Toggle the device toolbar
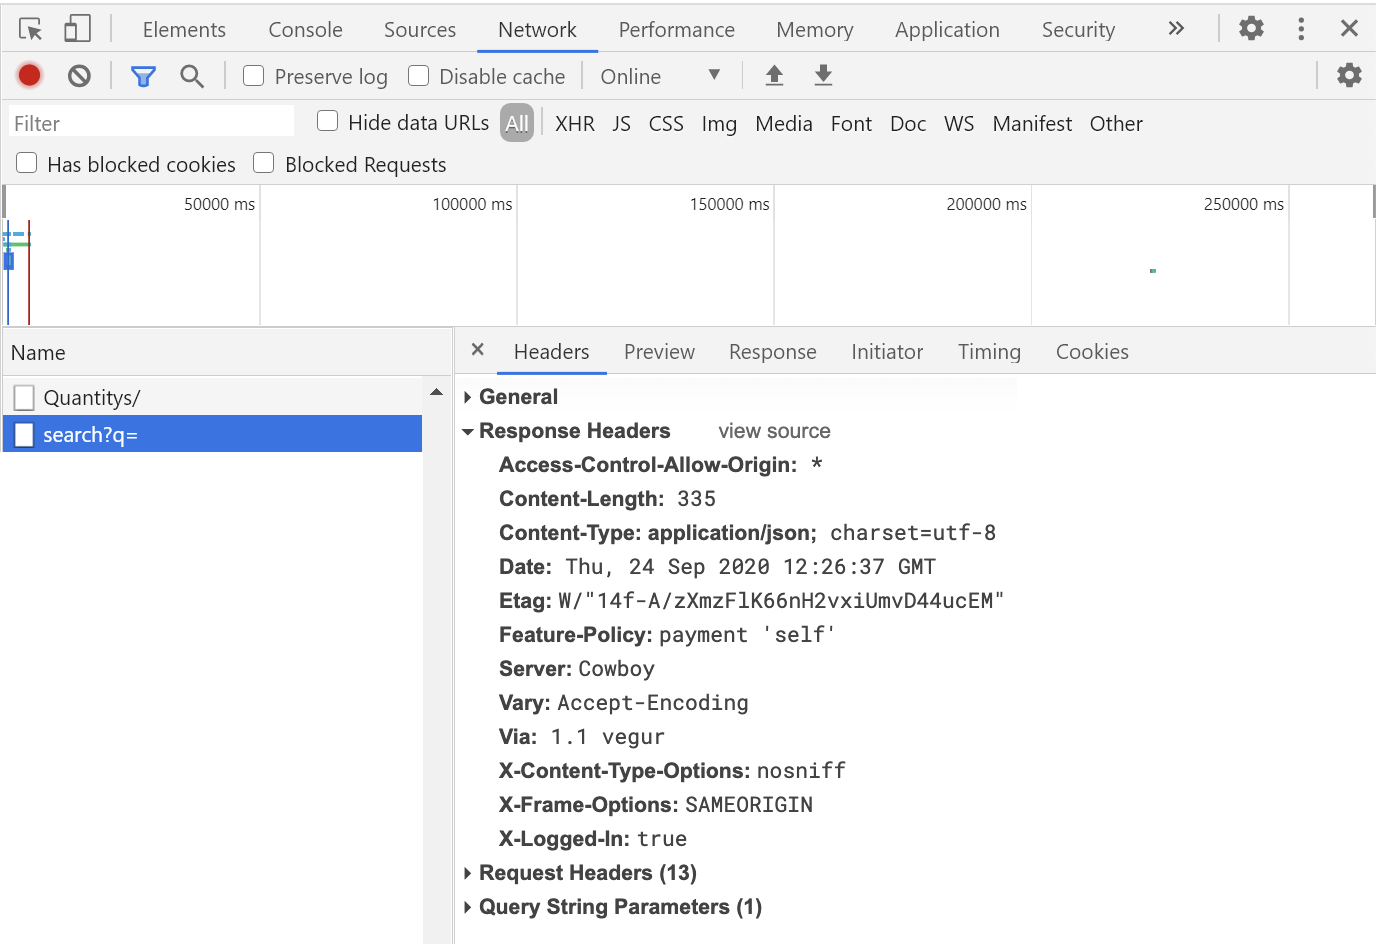This screenshot has width=1376, height=944. click(77, 29)
